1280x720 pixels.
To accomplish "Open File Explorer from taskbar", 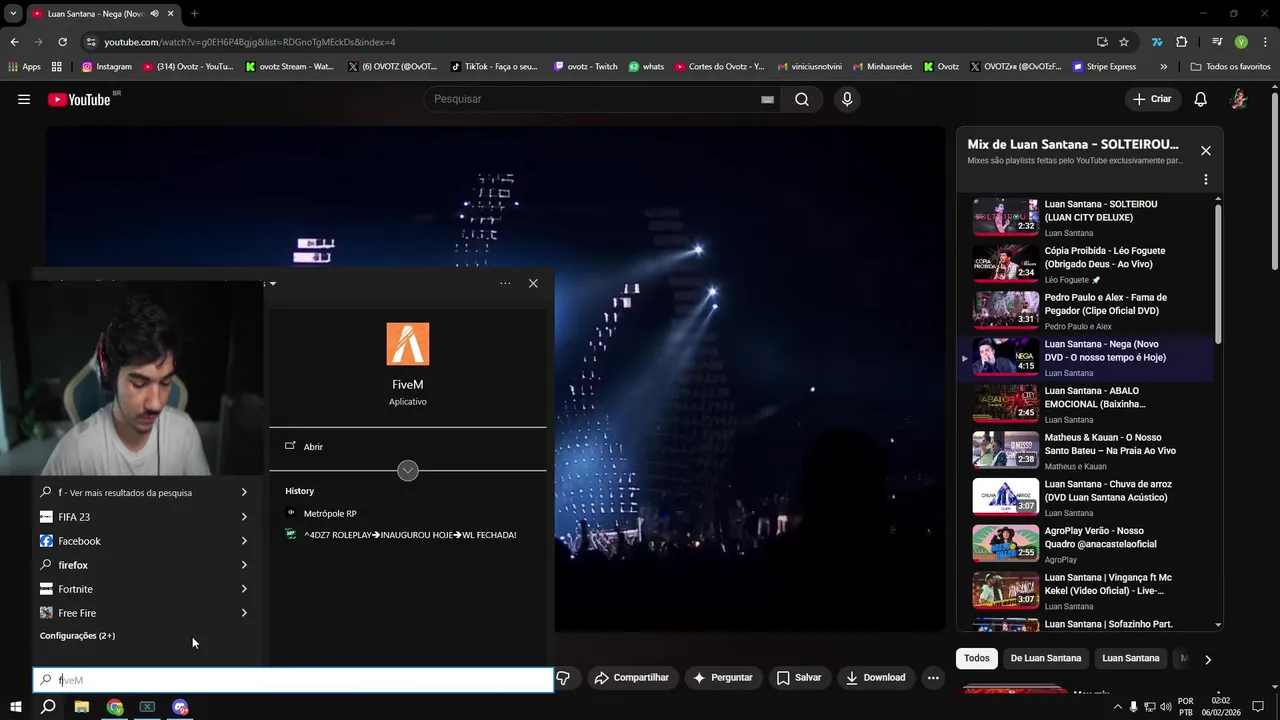I will (x=82, y=707).
